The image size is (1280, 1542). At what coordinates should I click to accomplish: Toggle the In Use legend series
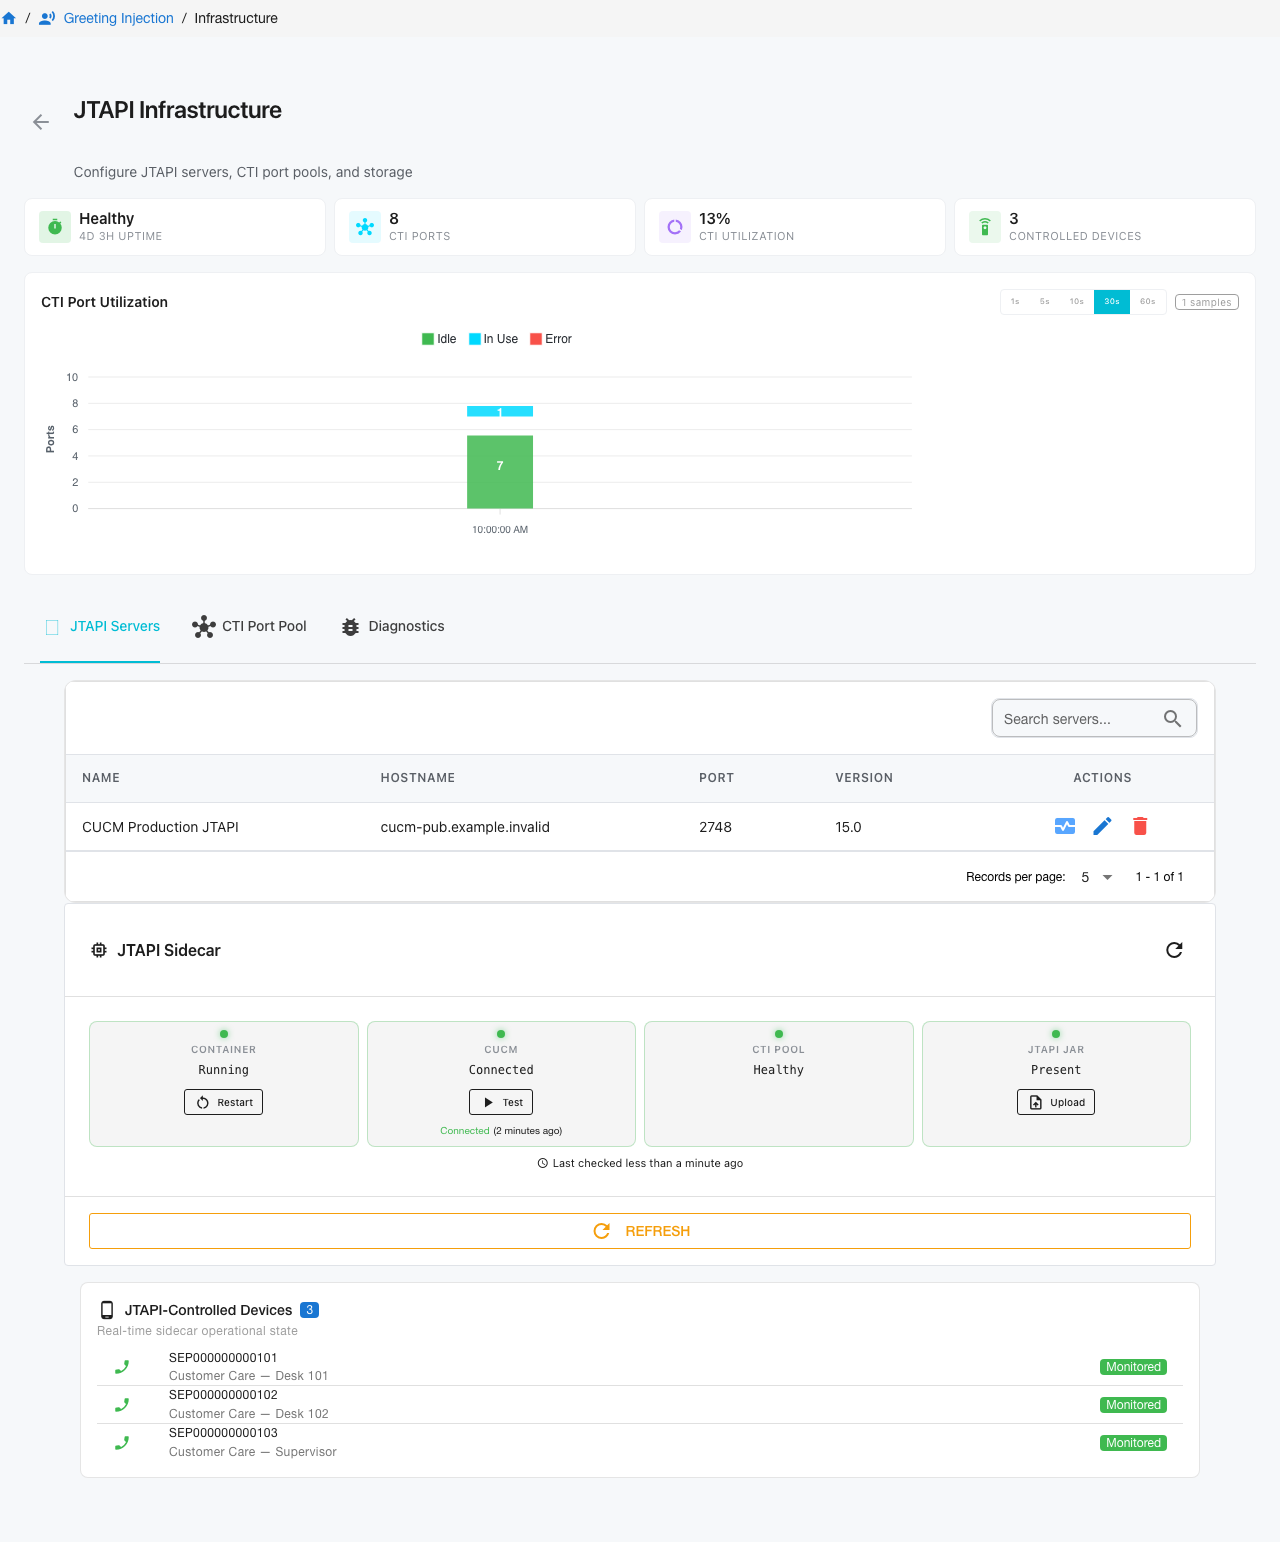(493, 339)
